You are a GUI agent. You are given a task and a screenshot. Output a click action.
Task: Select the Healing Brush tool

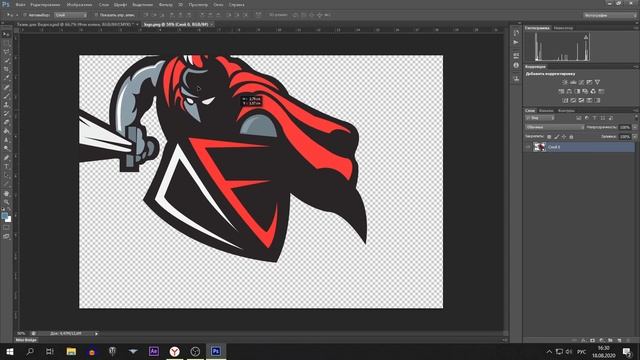point(6,87)
